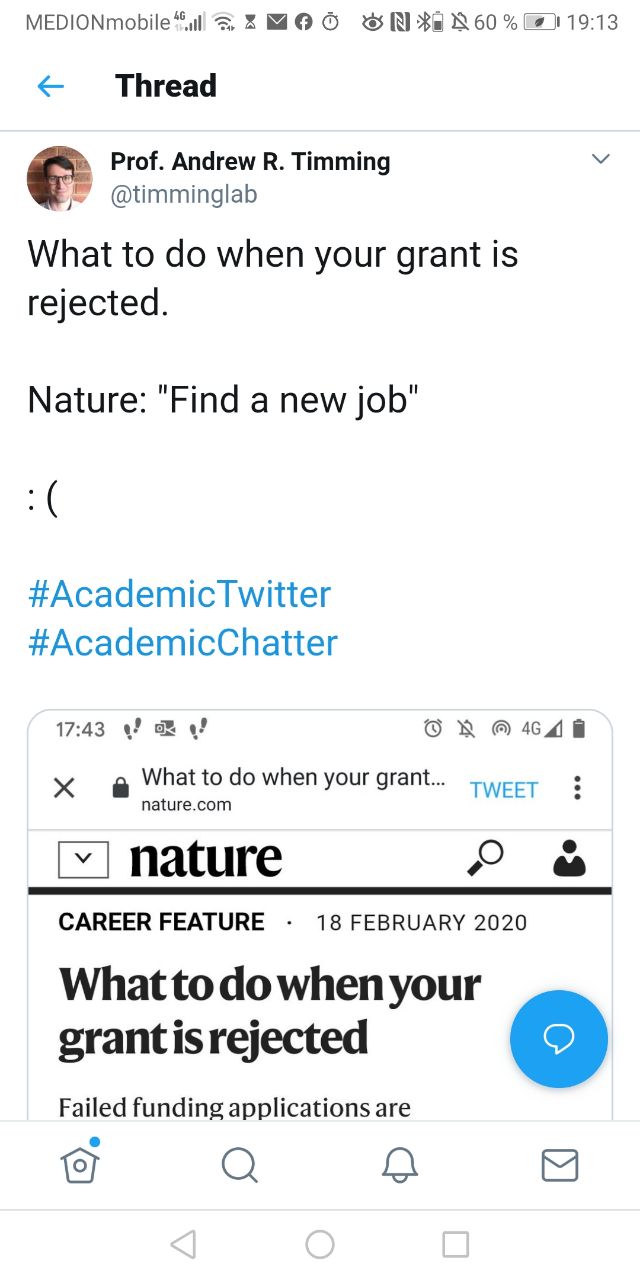640x1280 pixels.
Task: Click the TWEET button in screenshot
Action: (504, 790)
